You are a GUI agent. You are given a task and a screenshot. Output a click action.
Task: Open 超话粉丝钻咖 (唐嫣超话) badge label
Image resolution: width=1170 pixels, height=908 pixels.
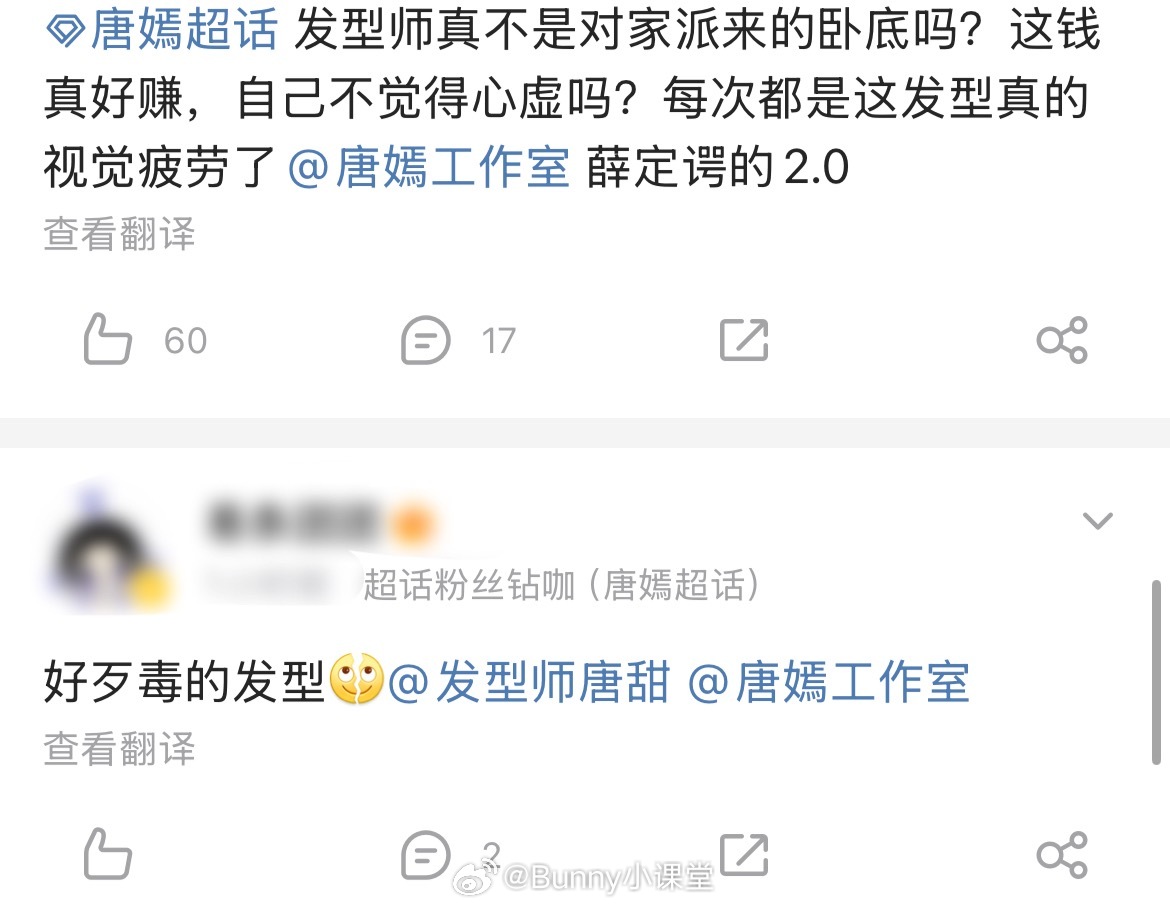(x=561, y=584)
